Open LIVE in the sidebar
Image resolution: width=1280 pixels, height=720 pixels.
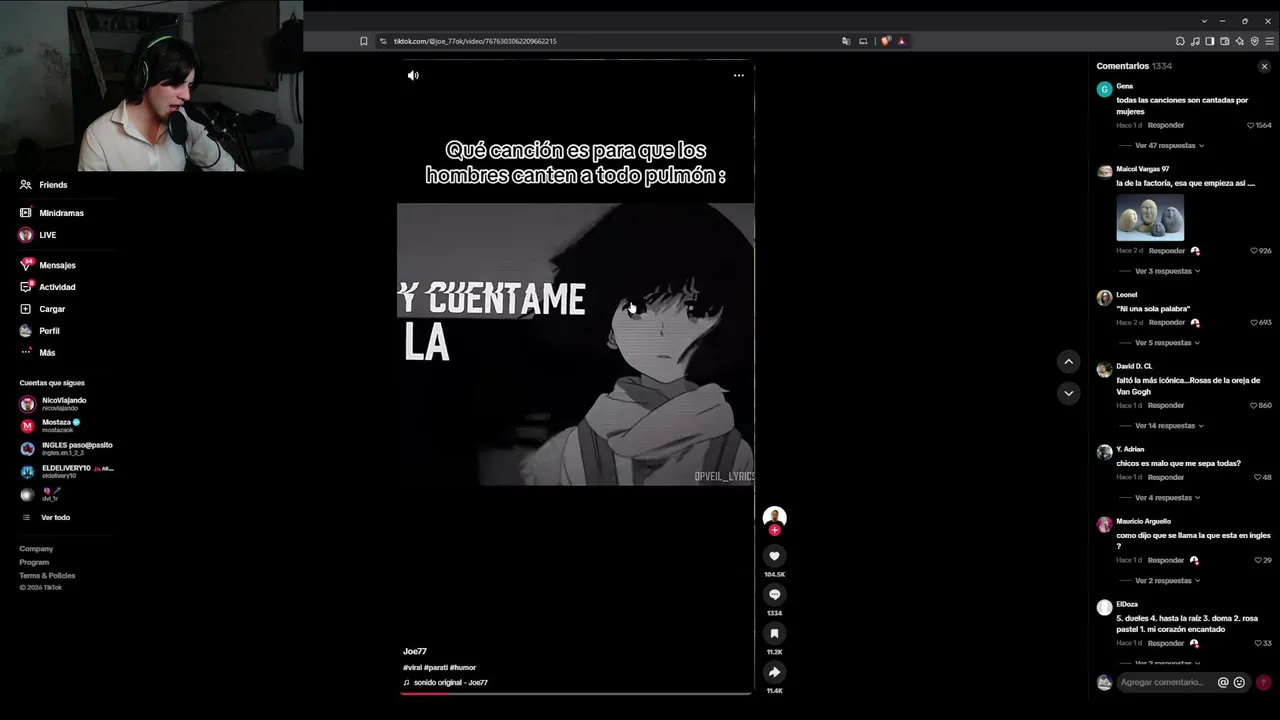[47, 235]
